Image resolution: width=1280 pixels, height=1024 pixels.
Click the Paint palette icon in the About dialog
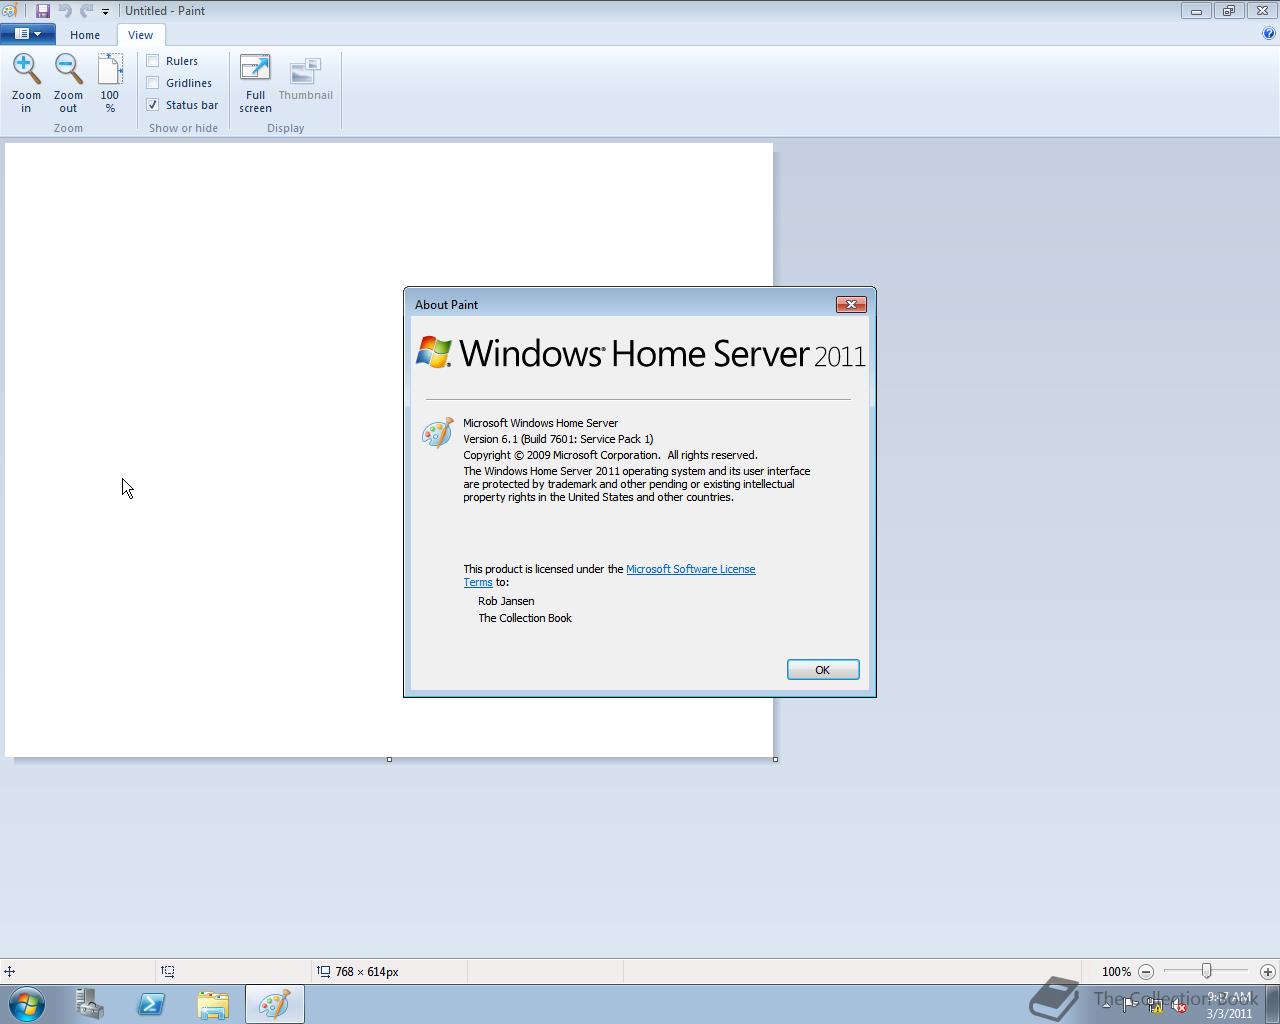pyautogui.click(x=438, y=433)
